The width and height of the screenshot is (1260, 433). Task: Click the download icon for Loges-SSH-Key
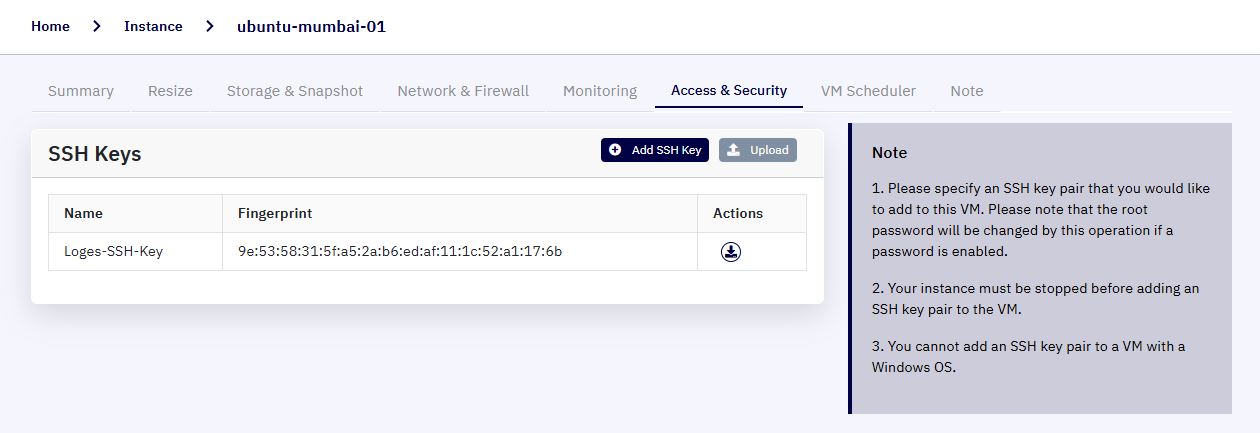click(731, 252)
